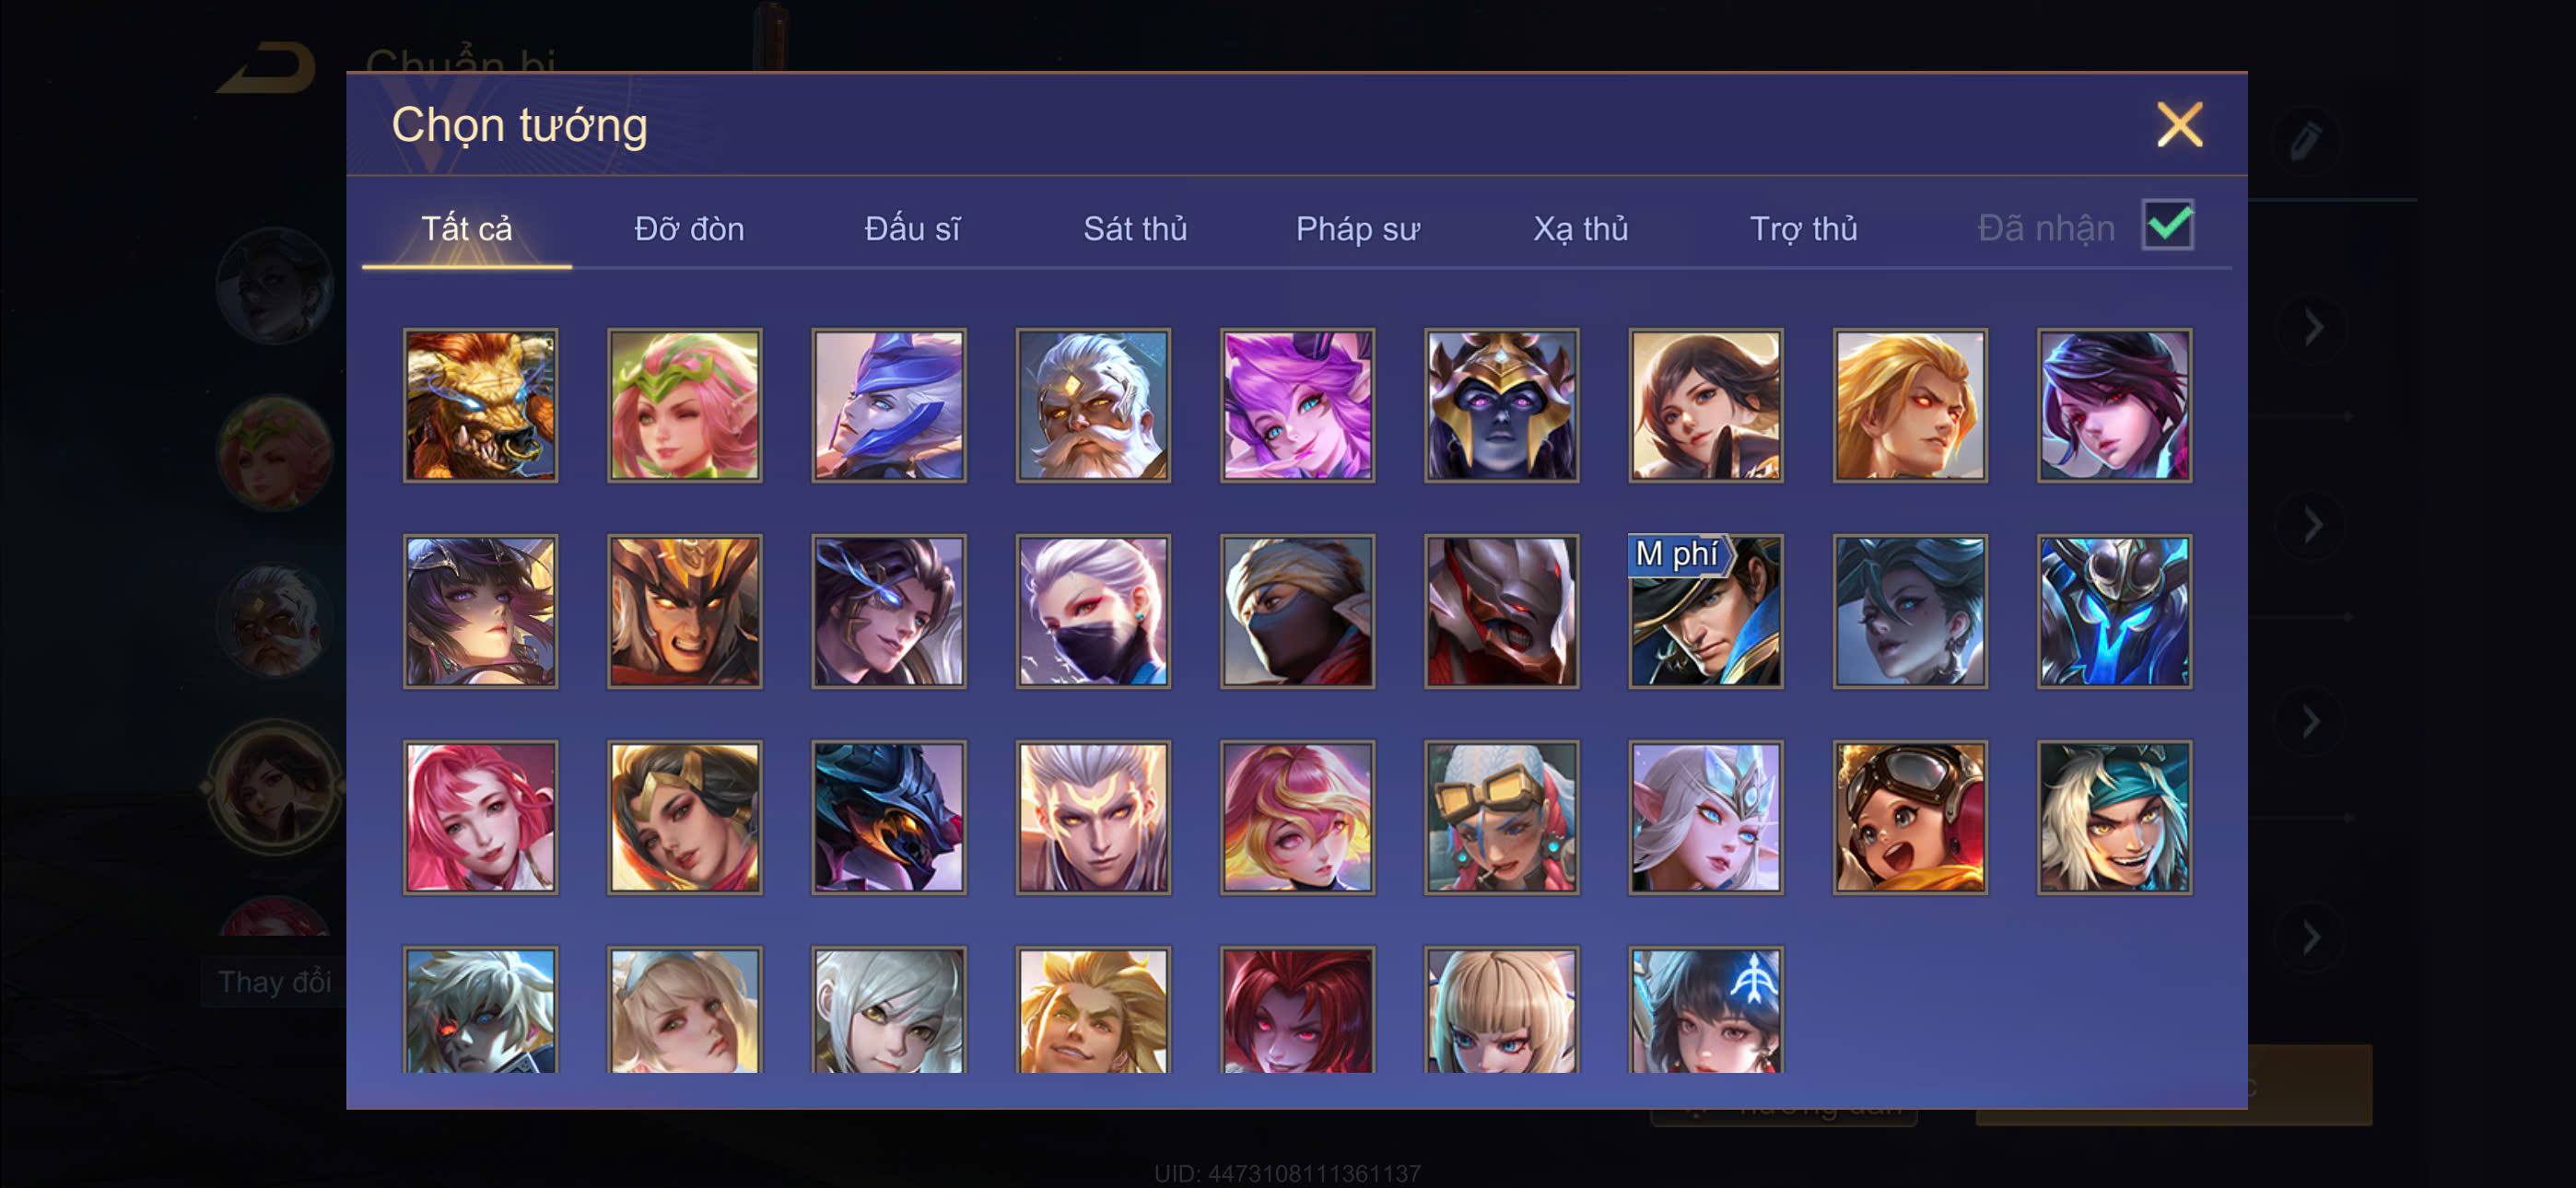The height and width of the screenshot is (1188, 2576).
Task: Filter heroes by 'Trợ thủ'
Action: click(x=1803, y=229)
